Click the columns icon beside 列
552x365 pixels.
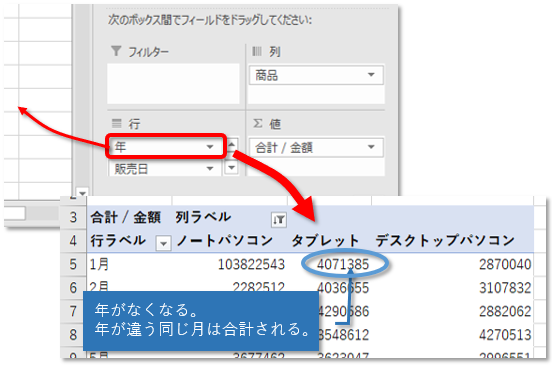pos(257,51)
